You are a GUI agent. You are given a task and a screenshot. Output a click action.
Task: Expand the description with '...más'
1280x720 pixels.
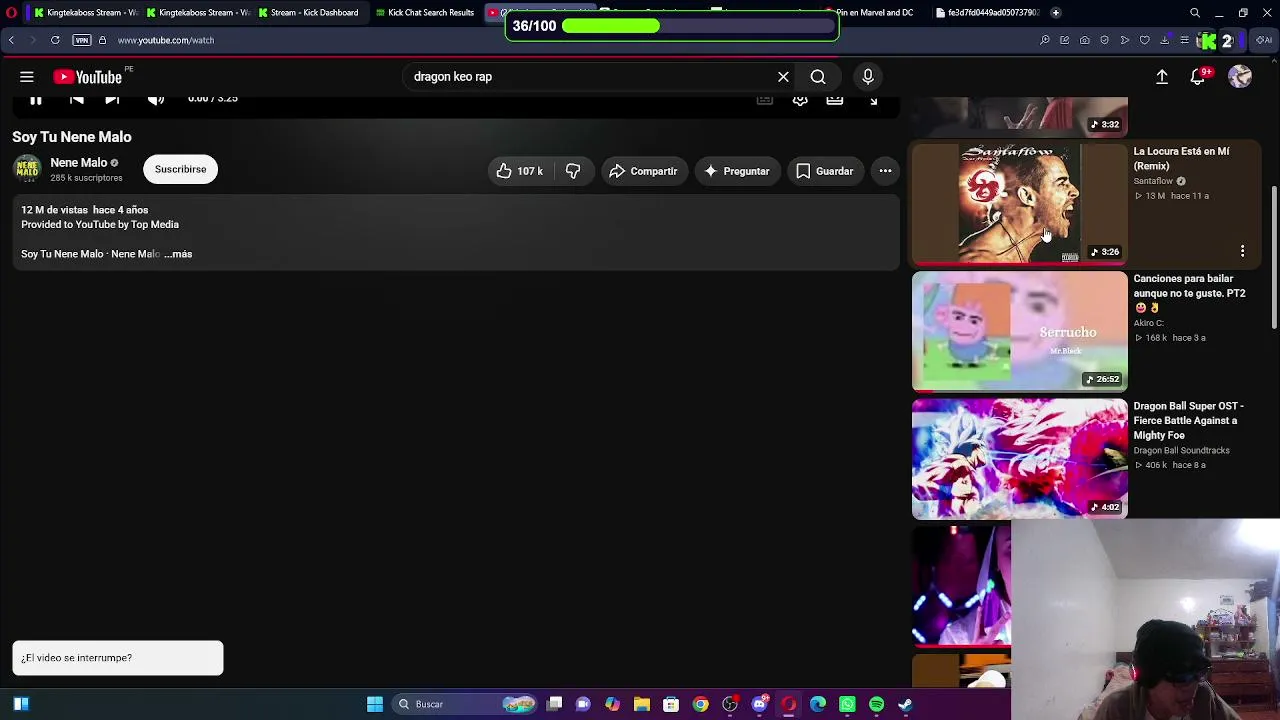(x=179, y=254)
